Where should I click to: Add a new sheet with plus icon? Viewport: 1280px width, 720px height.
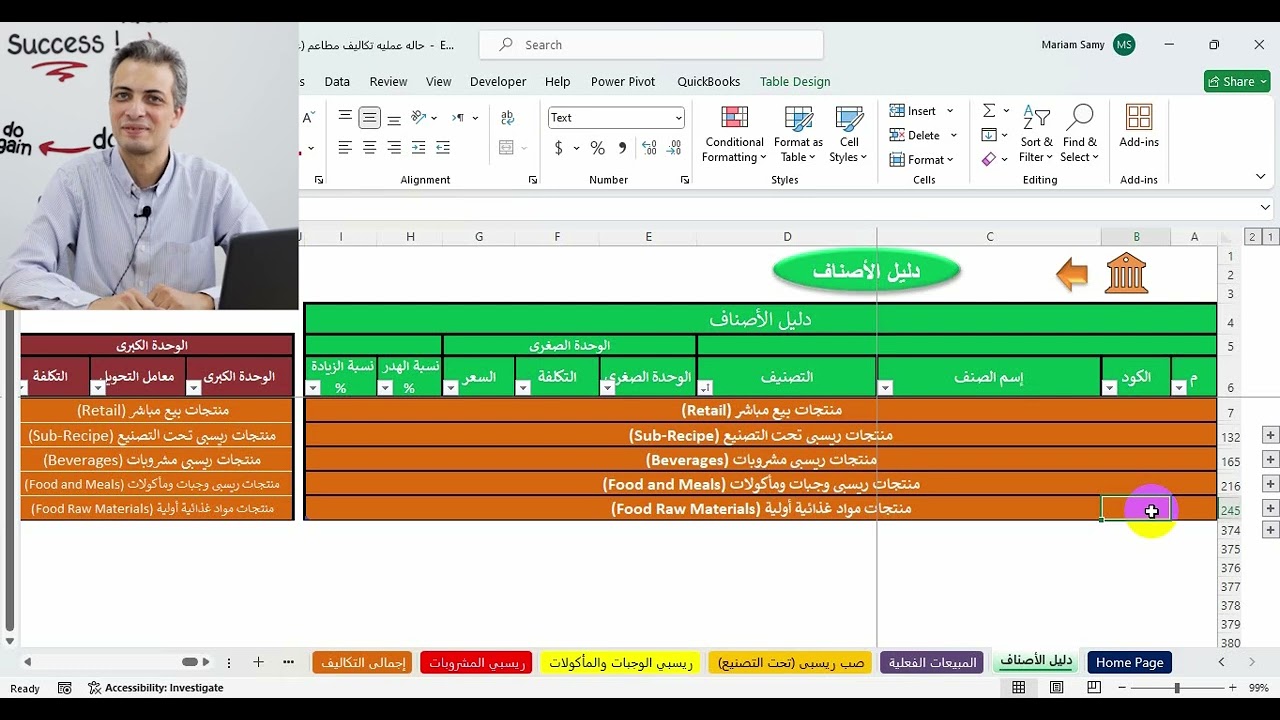pyautogui.click(x=258, y=662)
